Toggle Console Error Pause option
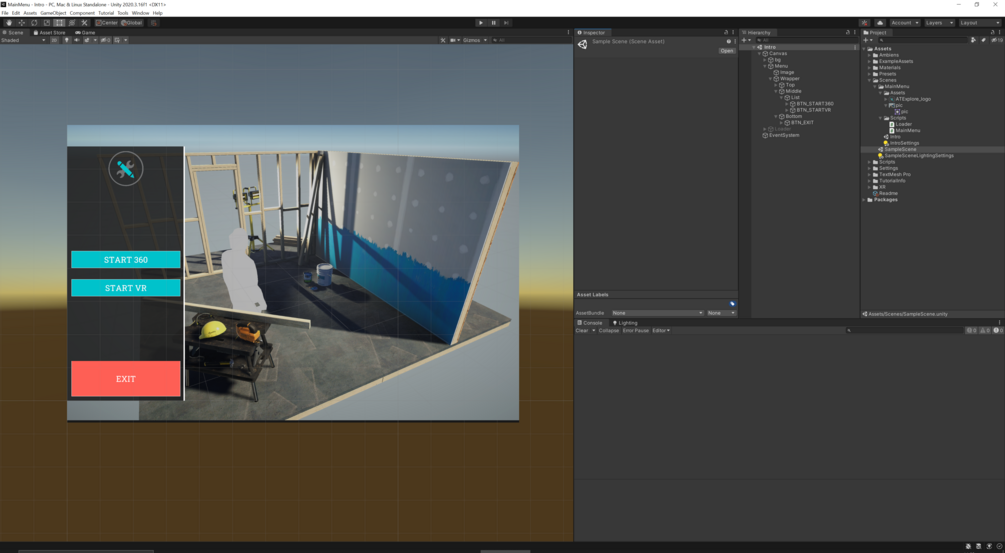Screen dimensions: 1005x553 tap(636, 331)
